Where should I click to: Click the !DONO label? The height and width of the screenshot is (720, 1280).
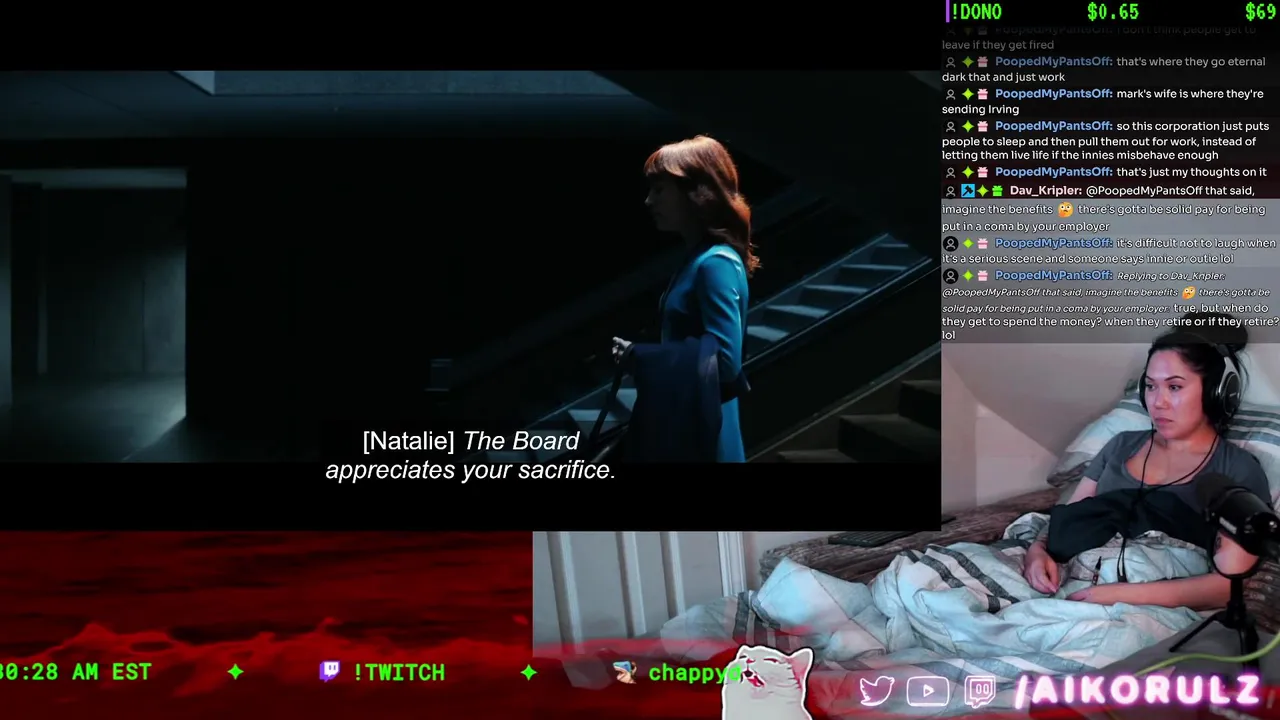[x=975, y=12]
